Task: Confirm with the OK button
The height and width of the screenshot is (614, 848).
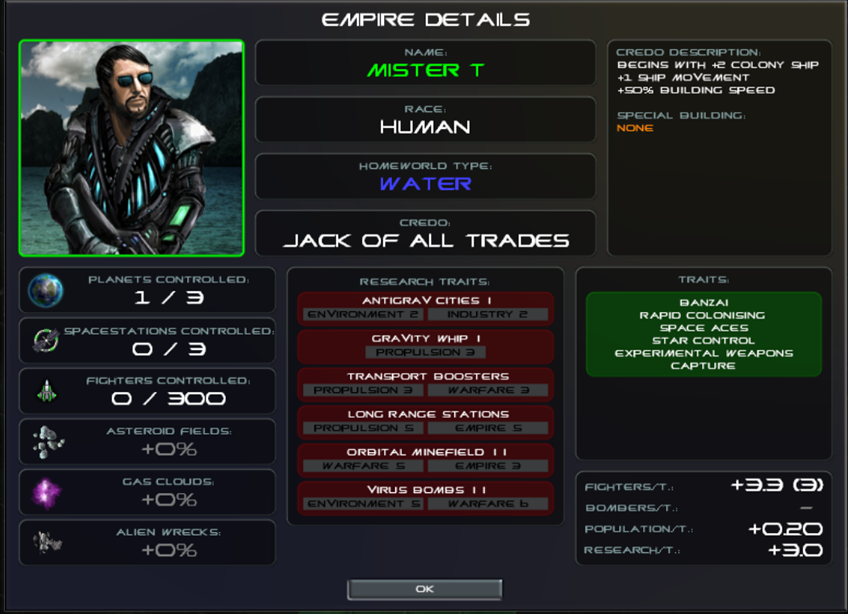Action: (x=425, y=589)
